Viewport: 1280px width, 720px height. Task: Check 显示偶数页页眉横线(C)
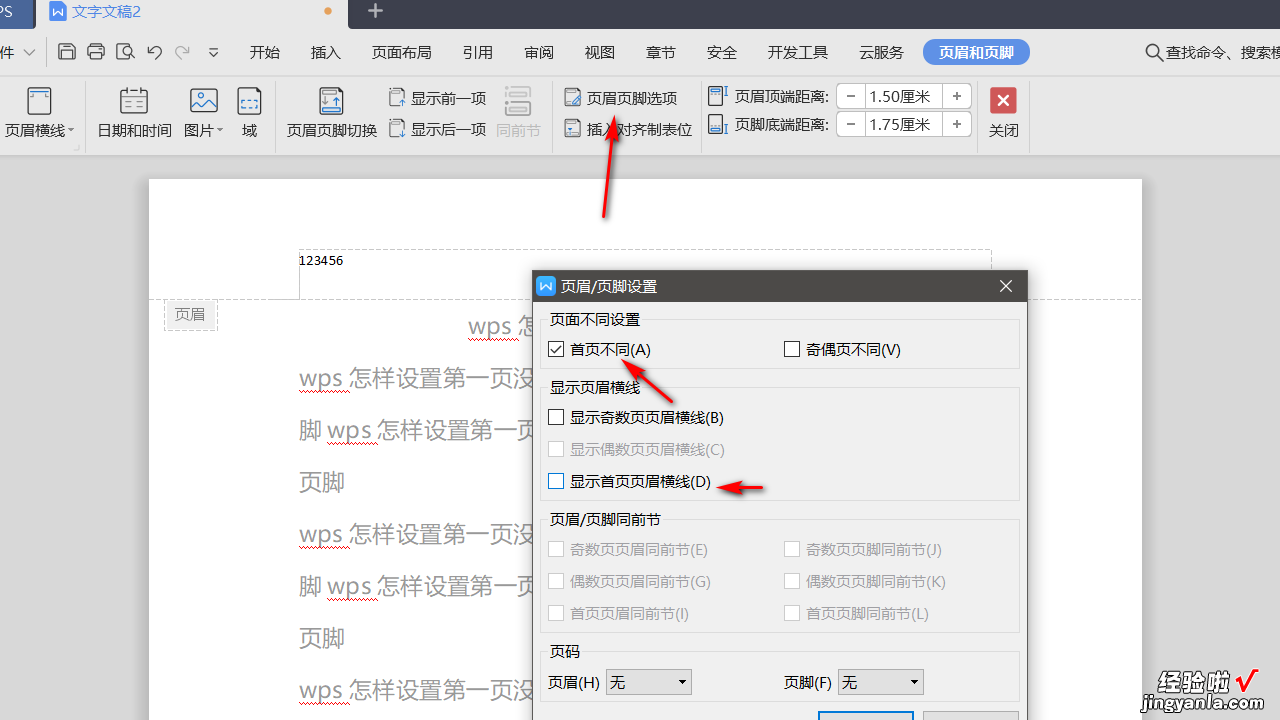pyautogui.click(x=557, y=449)
